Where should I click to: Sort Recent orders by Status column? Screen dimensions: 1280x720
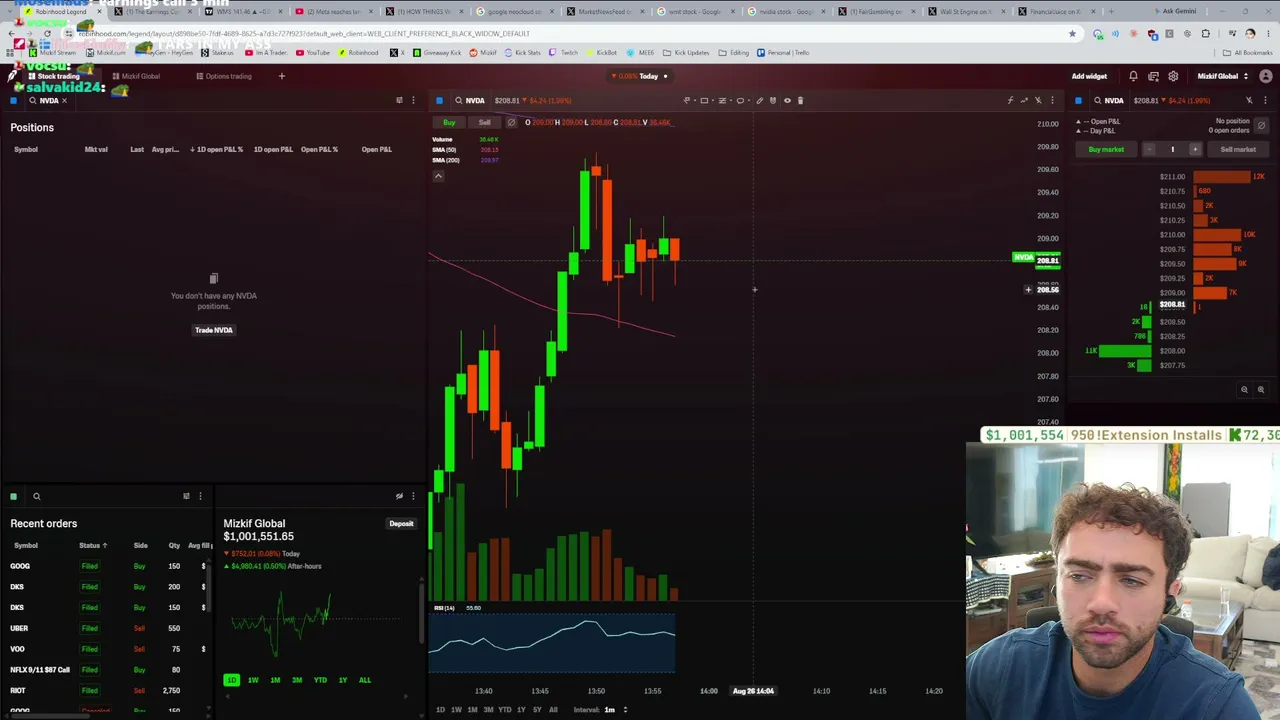point(93,545)
